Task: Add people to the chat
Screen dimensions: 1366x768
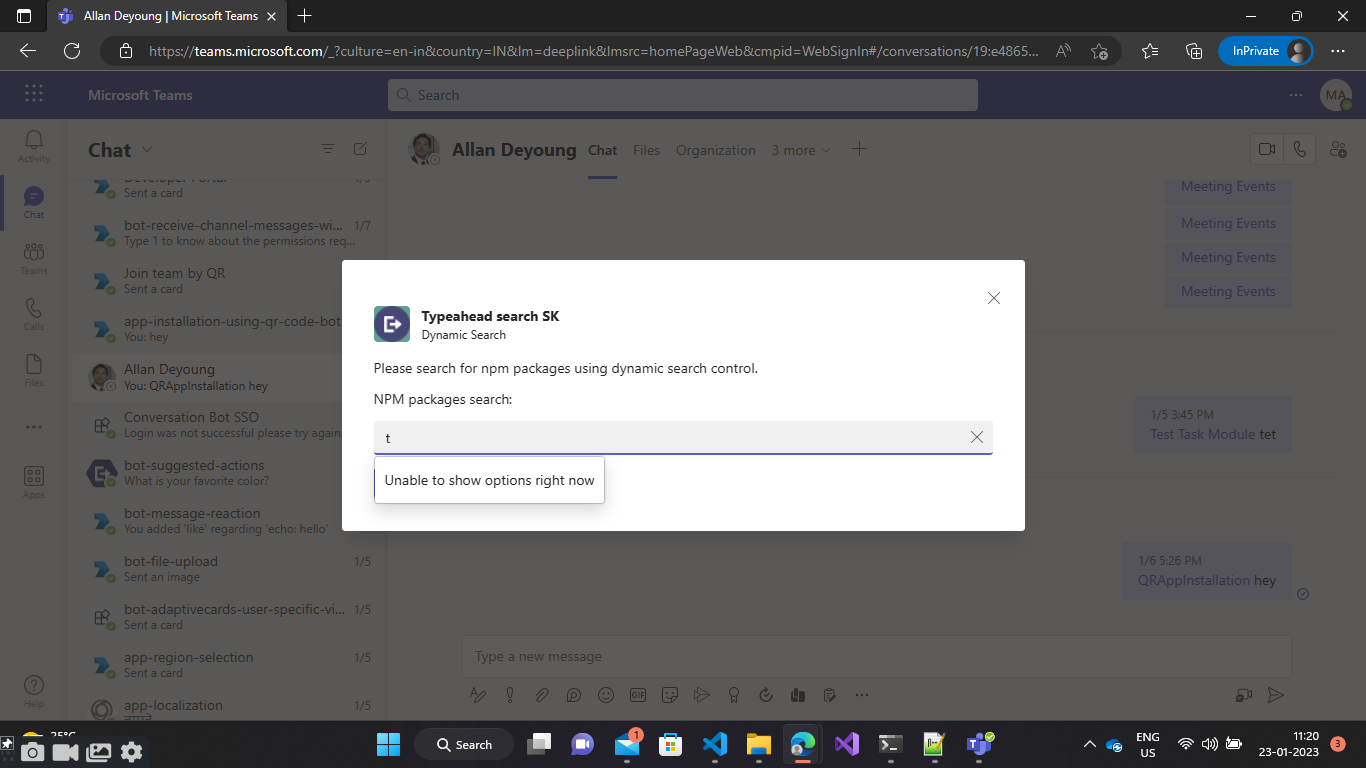Action: click(x=1340, y=150)
